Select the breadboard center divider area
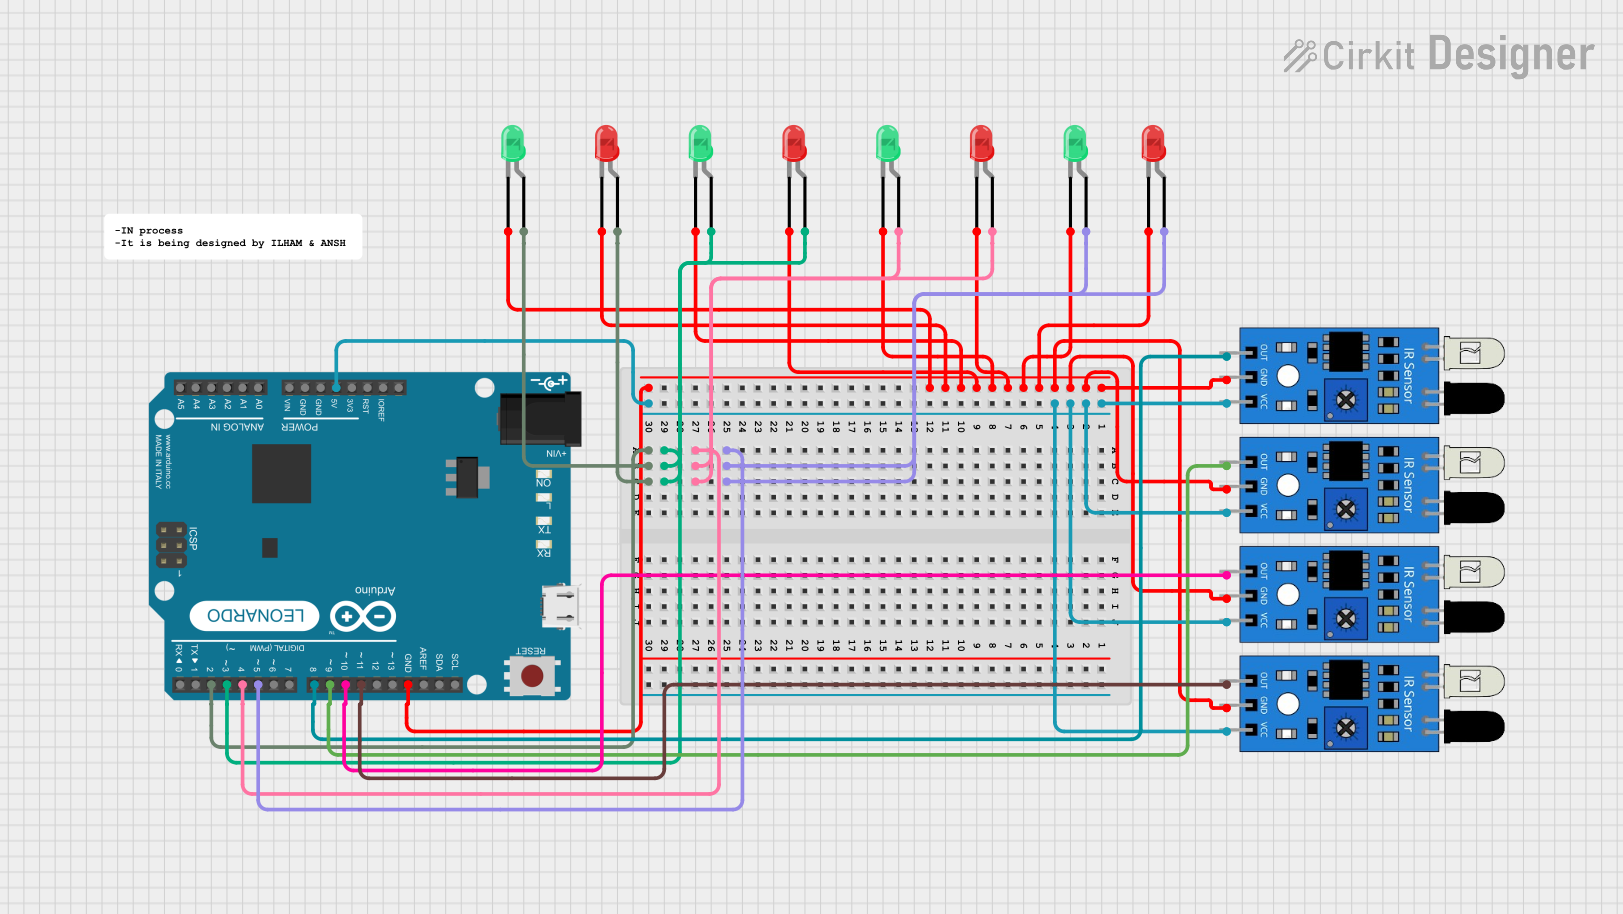The width and height of the screenshot is (1623, 914). pyautogui.click(x=876, y=537)
